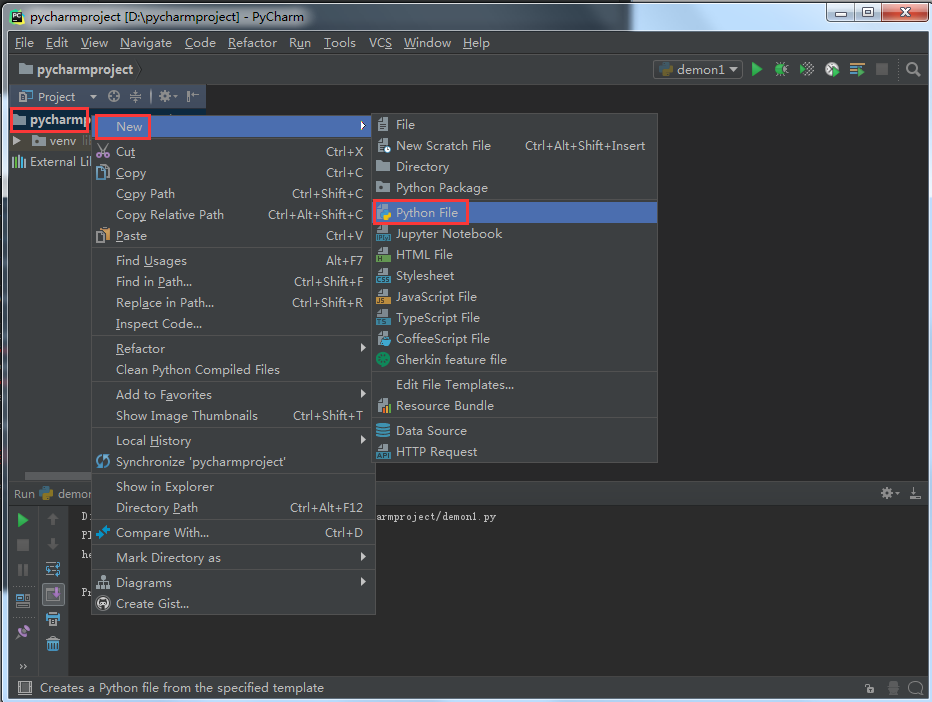This screenshot has width=932, height=702.
Task: Select Python Package in the New submenu
Action: pos(515,188)
